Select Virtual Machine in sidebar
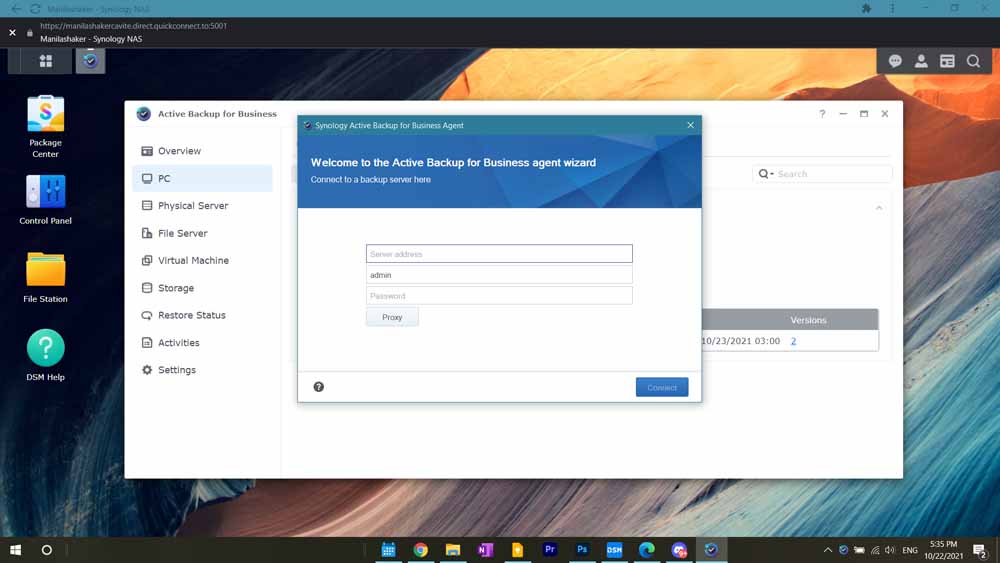Image resolution: width=1000 pixels, height=563 pixels. point(202,260)
